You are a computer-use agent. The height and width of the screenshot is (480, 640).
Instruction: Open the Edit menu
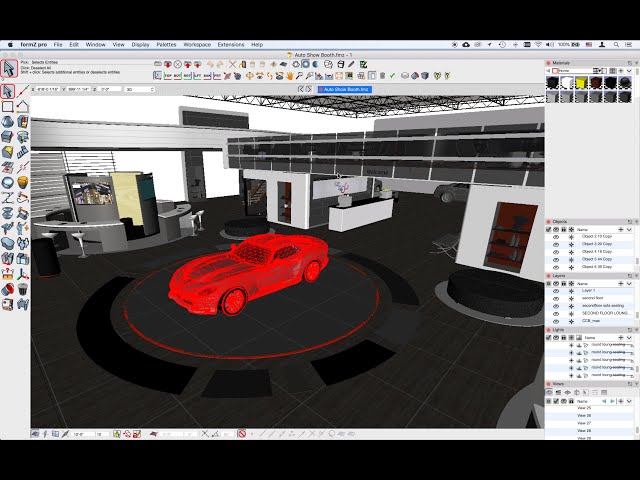(74, 44)
